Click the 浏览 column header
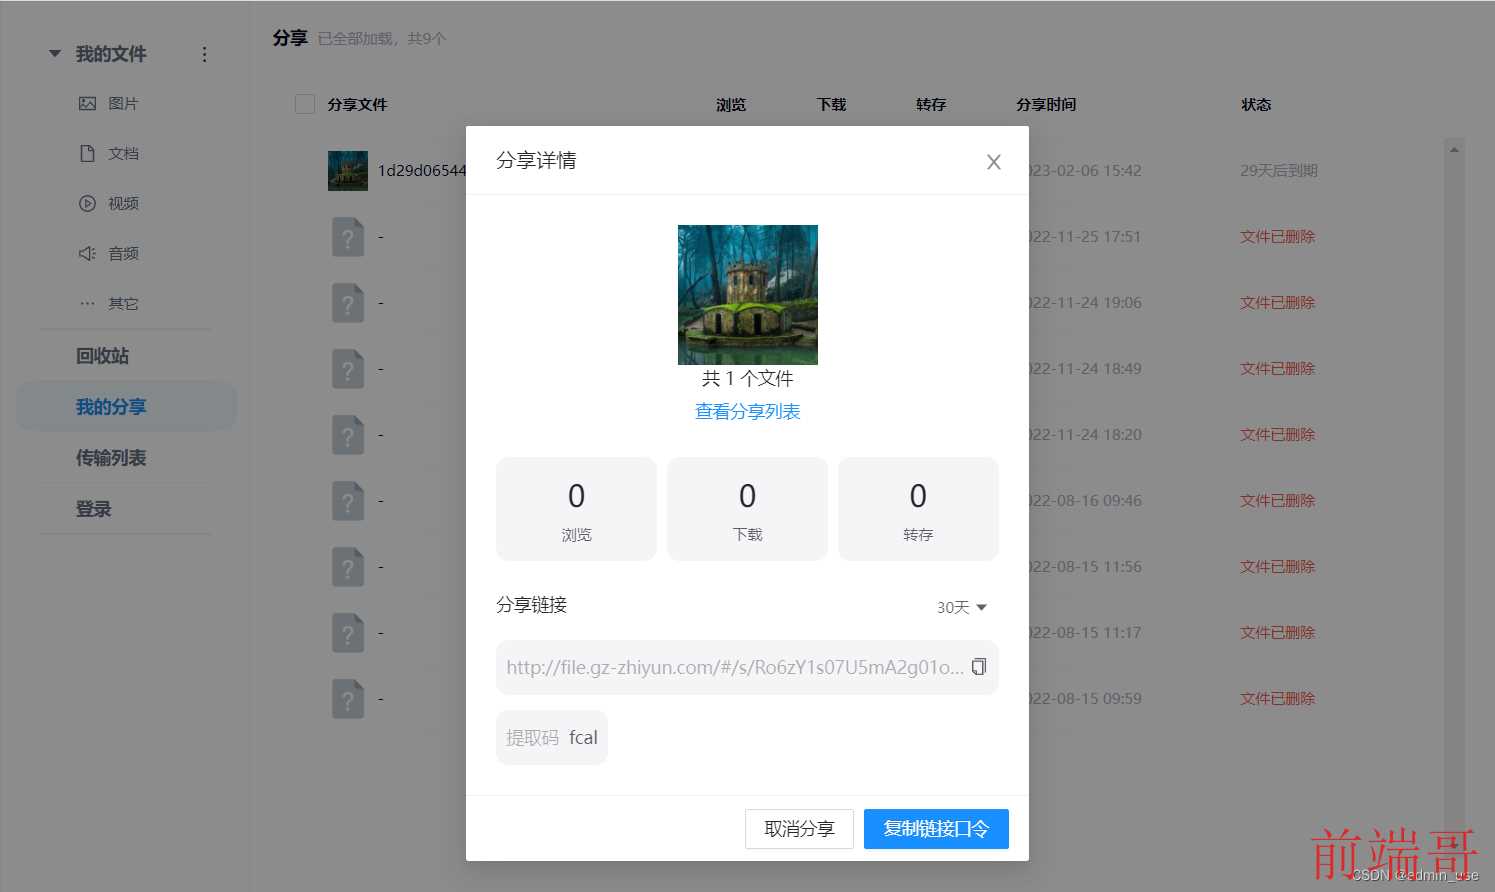Viewport: 1495px width, 892px height. [731, 104]
